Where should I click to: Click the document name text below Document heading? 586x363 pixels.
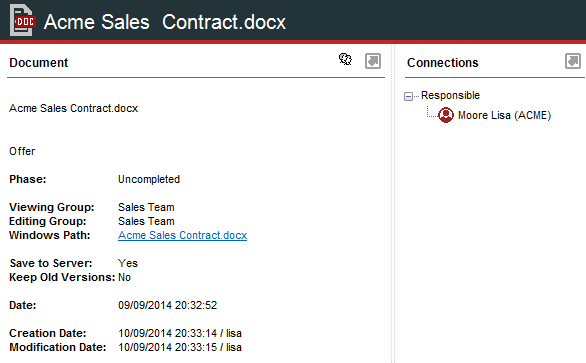[x=74, y=108]
